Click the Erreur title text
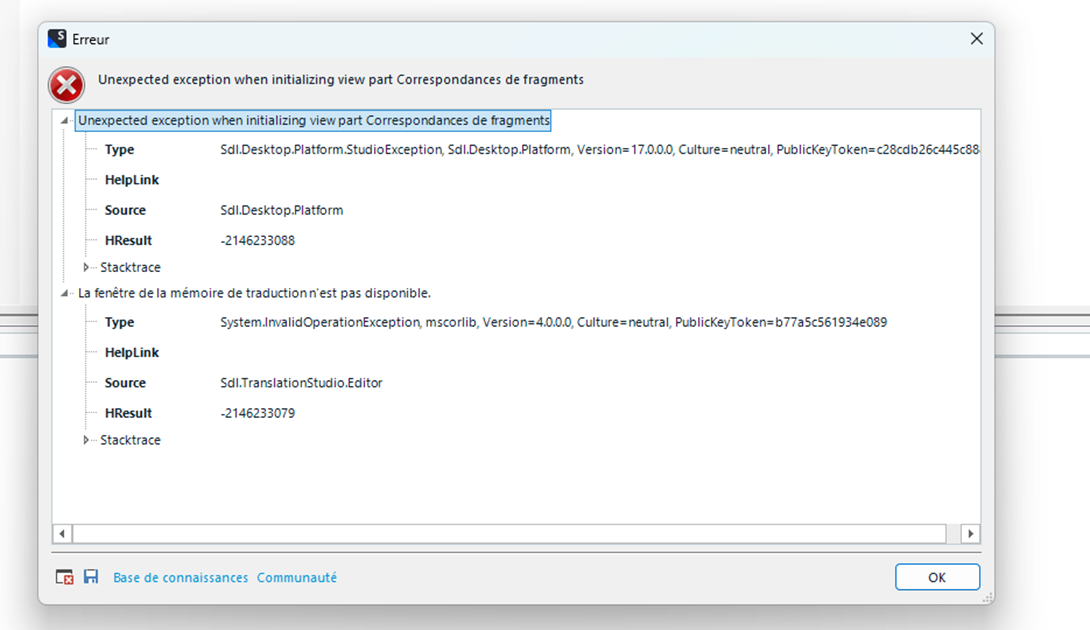The image size is (1090, 630). 90,40
